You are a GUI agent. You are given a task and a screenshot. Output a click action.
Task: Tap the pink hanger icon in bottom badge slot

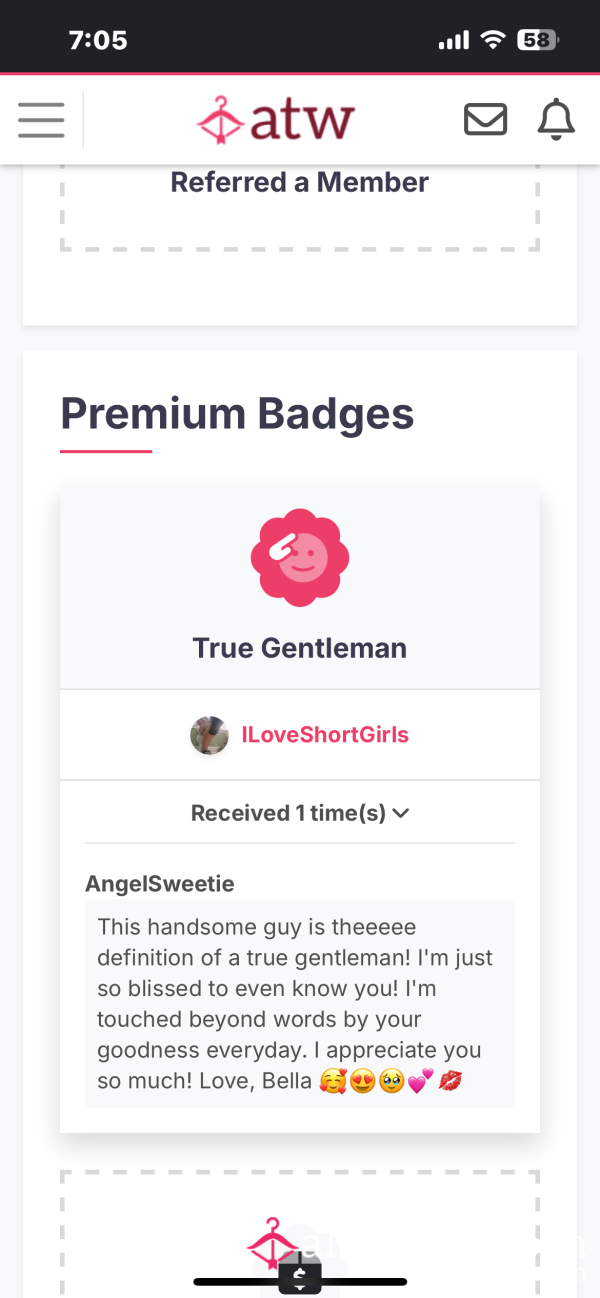pyautogui.click(x=274, y=1243)
